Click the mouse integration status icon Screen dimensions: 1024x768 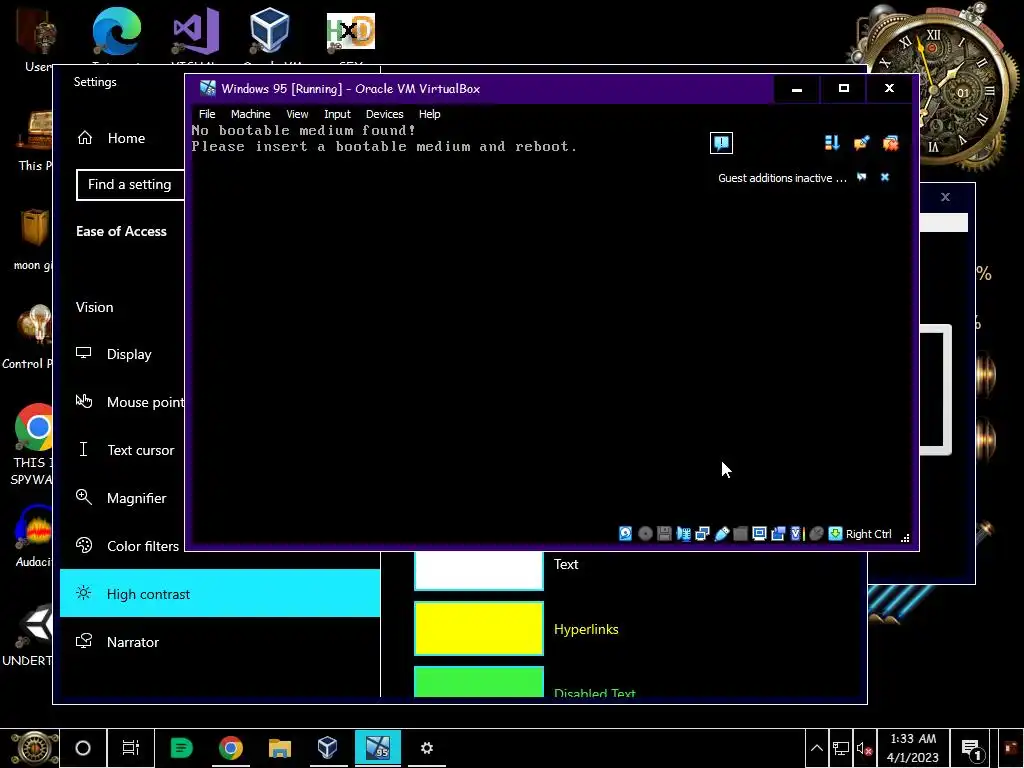816,534
